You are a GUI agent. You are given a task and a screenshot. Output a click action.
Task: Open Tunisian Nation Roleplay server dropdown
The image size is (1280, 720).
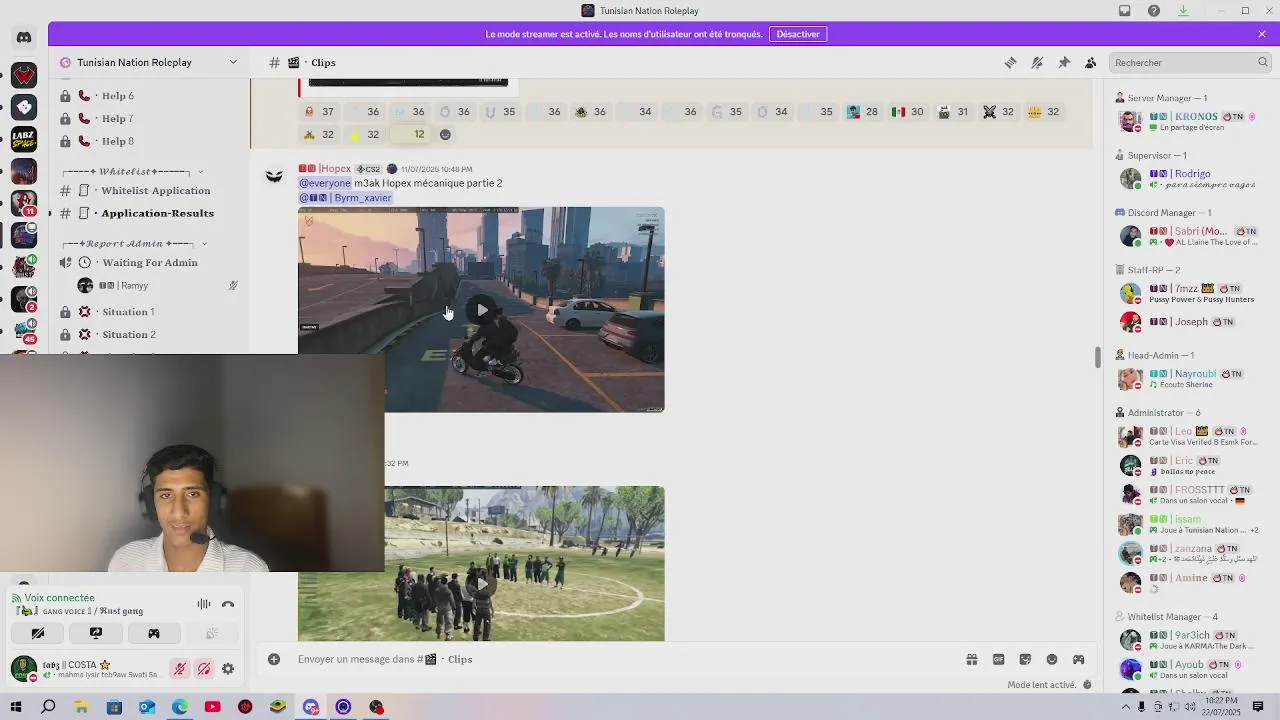point(150,62)
